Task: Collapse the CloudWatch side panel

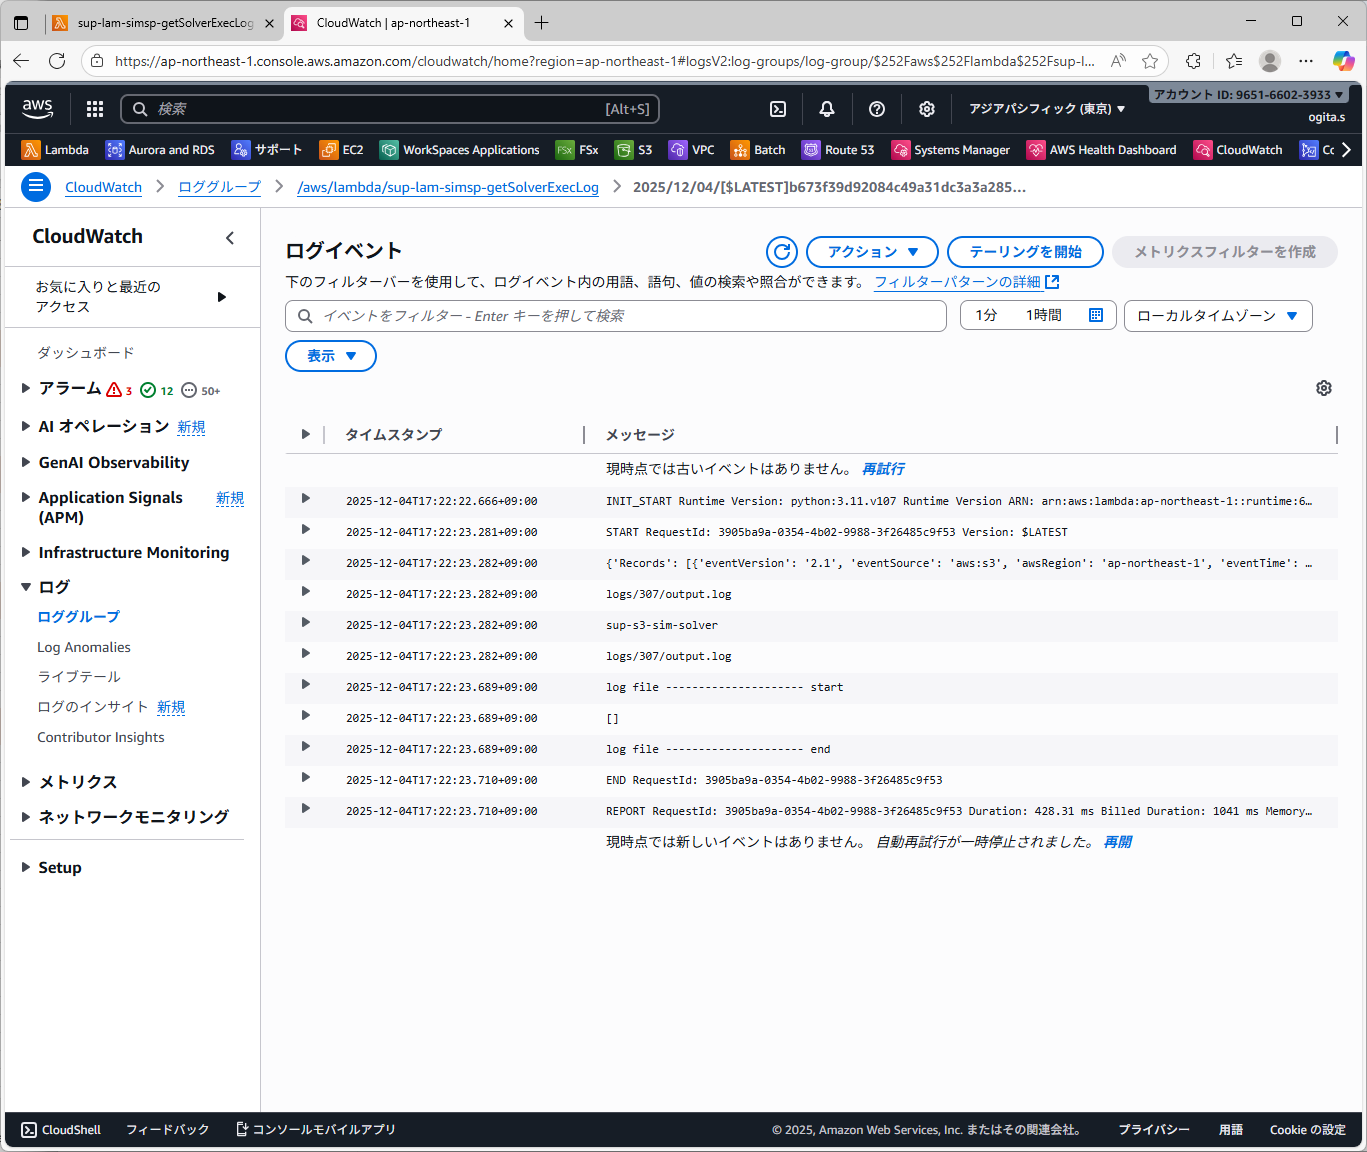Action: click(230, 237)
